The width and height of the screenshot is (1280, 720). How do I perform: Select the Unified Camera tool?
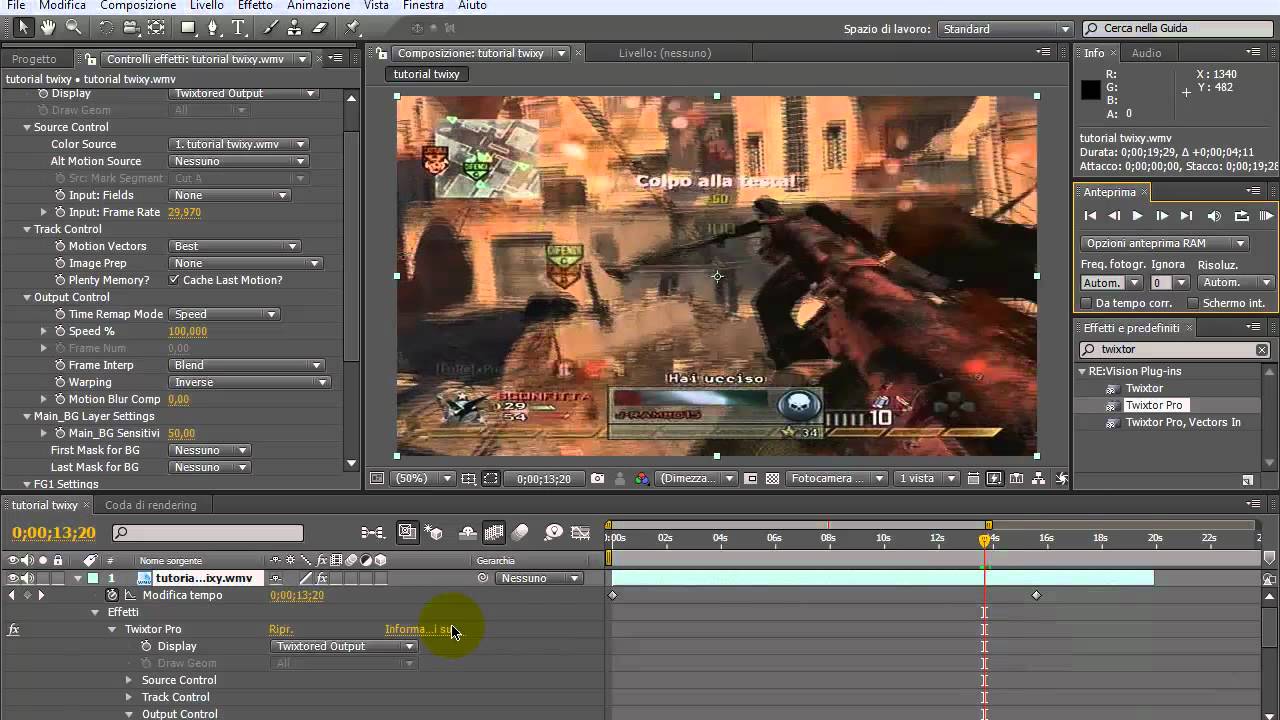click(x=131, y=28)
